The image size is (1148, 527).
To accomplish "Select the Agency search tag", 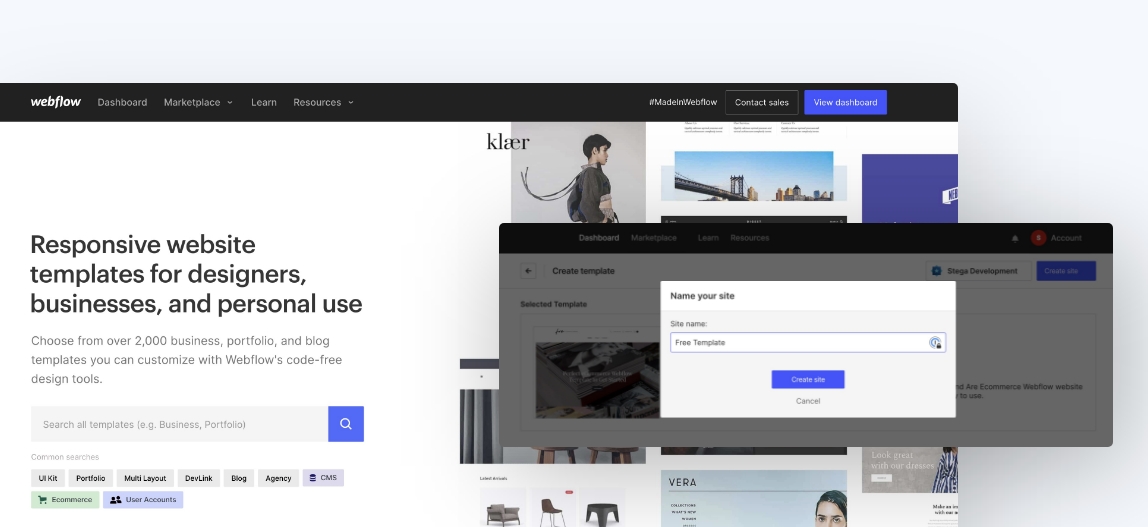I will (278, 478).
